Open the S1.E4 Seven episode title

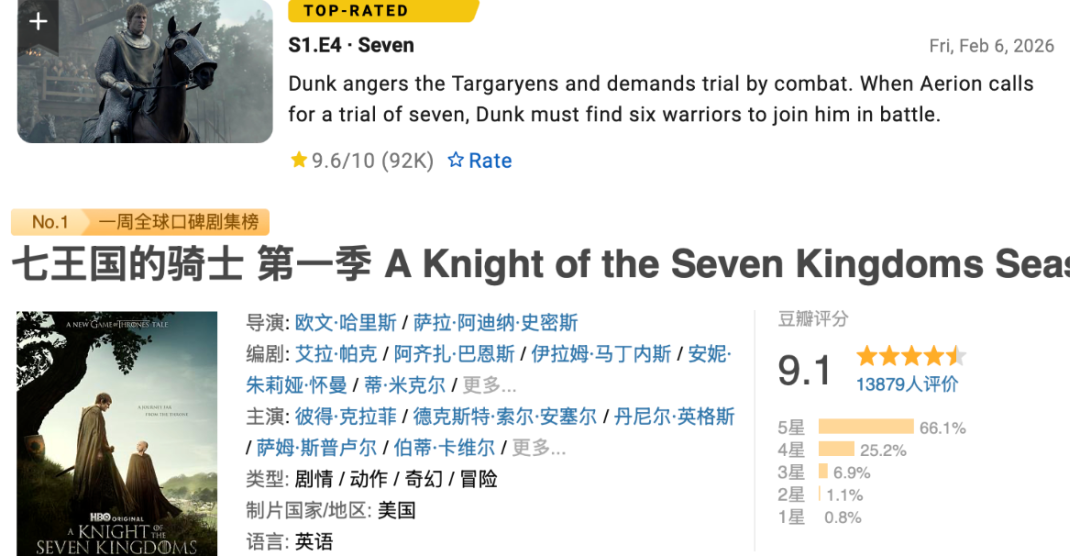tap(351, 45)
